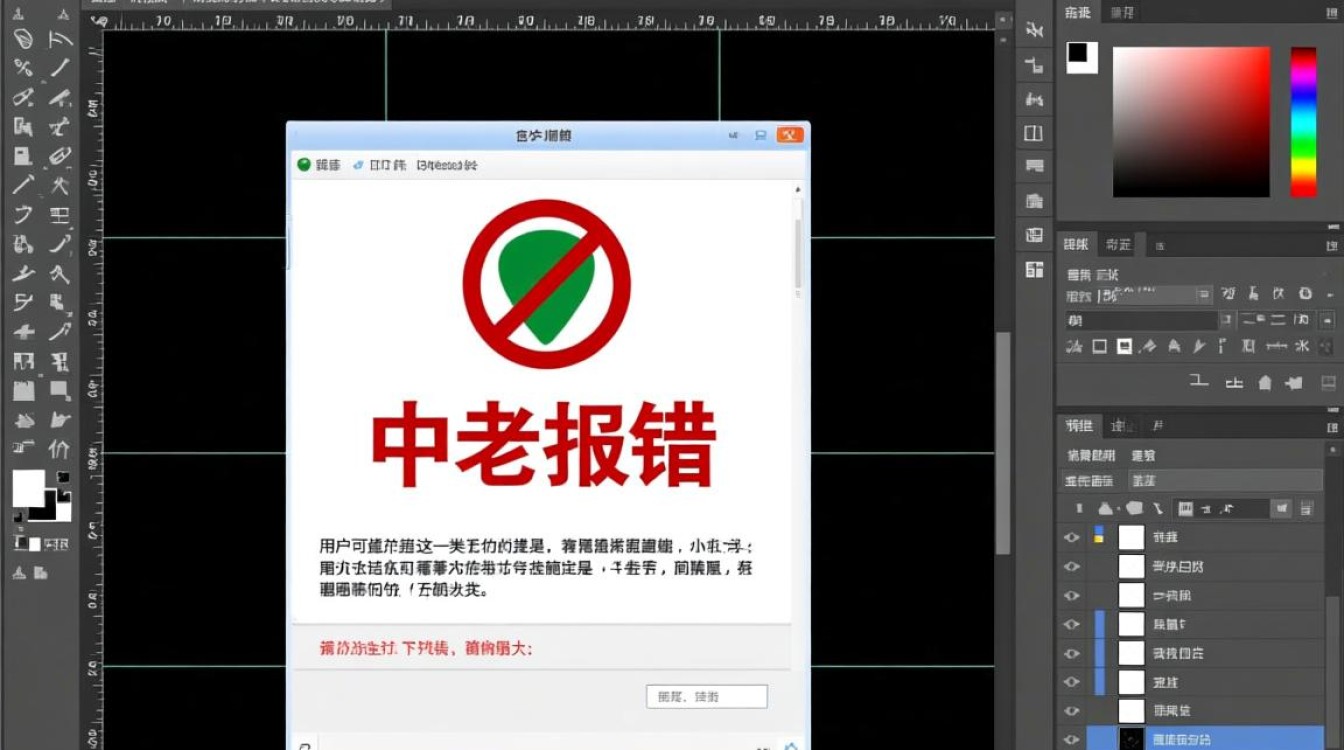Switch to the second tab beside the color panel
Image resolution: width=1344 pixels, height=750 pixels.
pos(1121,12)
